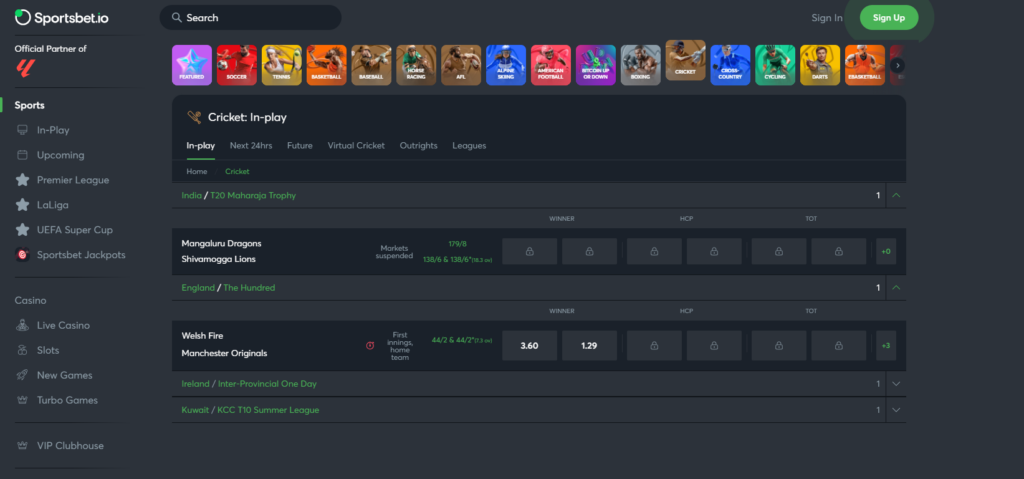This screenshot has width=1024, height=479.
Task: Open the Basketball category tile
Action: click(327, 65)
